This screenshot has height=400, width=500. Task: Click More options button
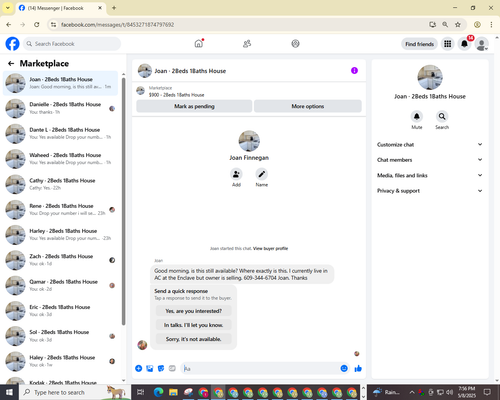point(308,106)
